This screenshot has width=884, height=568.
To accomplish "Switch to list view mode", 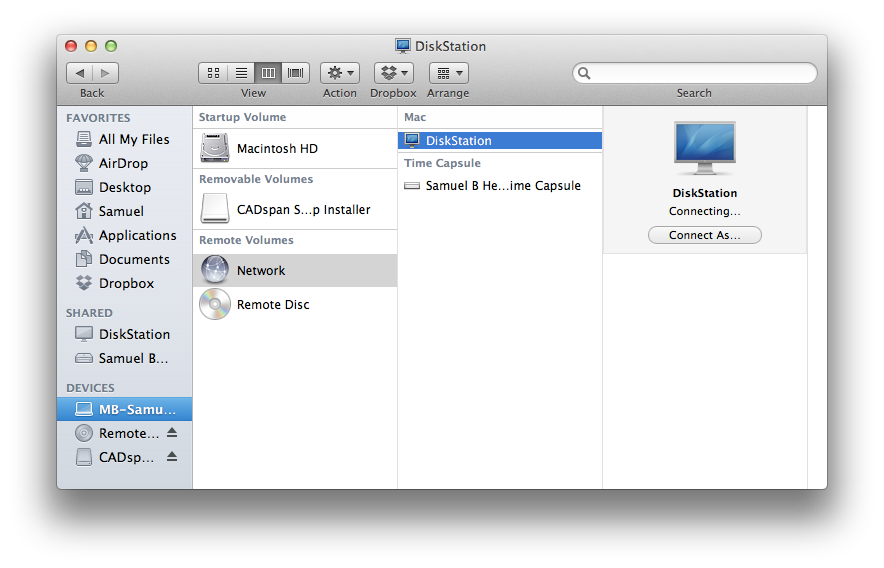I will coord(241,73).
